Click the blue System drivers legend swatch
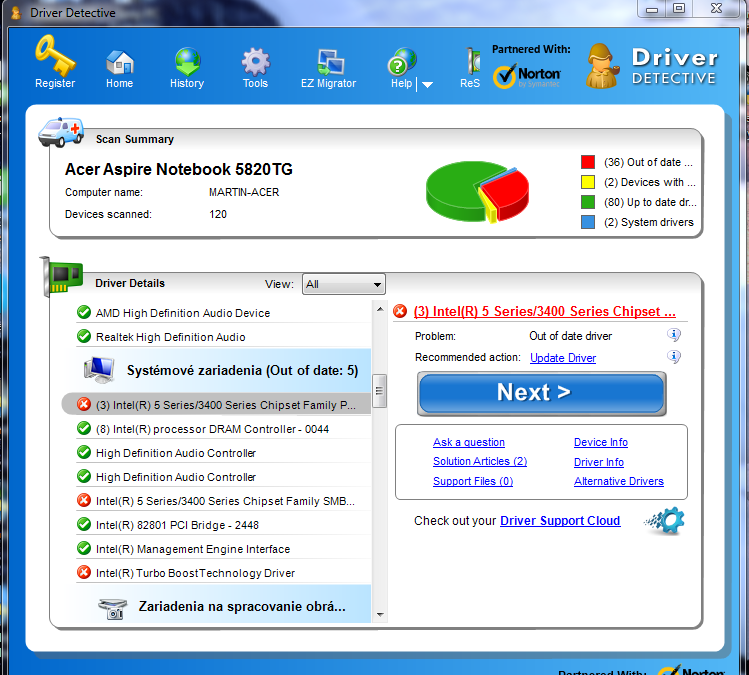The height and width of the screenshot is (675, 749). point(588,222)
